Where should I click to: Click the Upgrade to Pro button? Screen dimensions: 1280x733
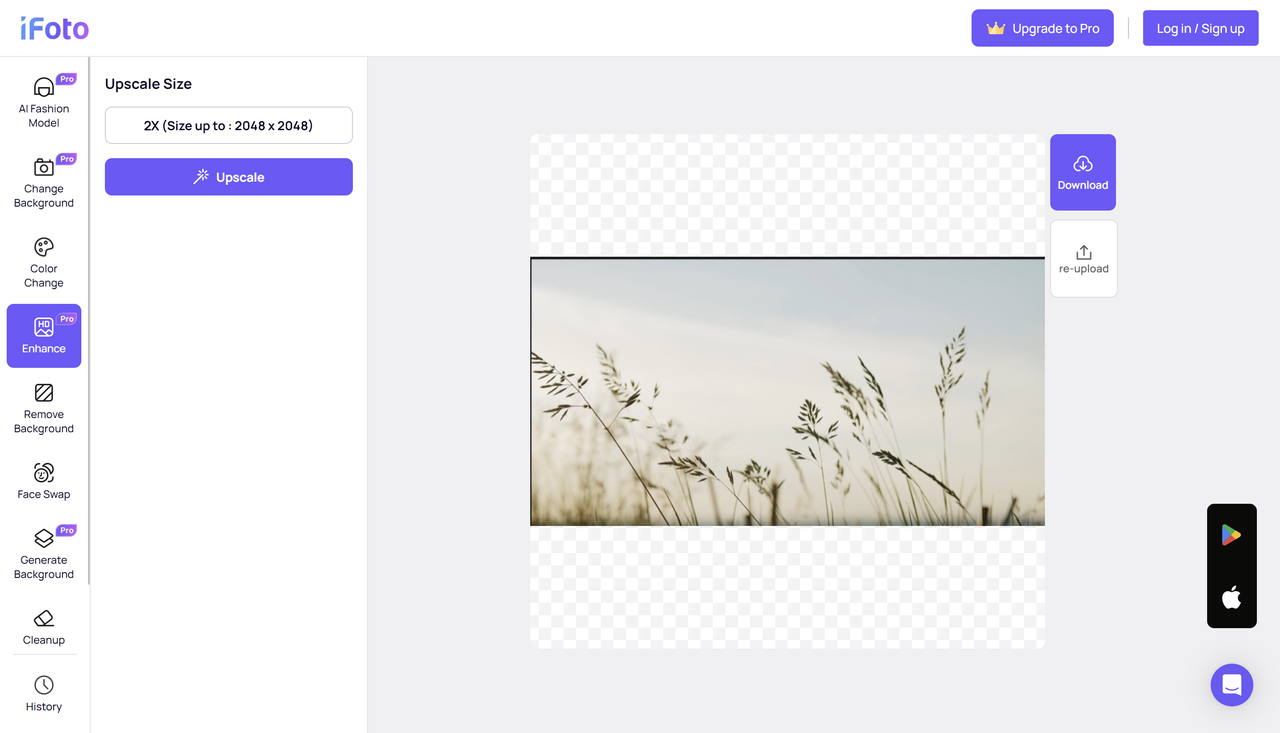point(1042,28)
